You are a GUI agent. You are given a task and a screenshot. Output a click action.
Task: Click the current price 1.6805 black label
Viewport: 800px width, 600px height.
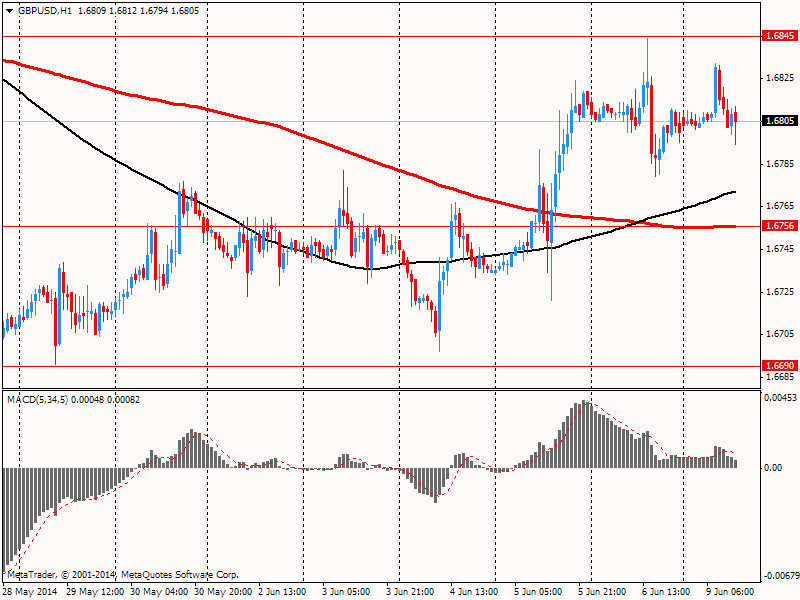[x=780, y=121]
